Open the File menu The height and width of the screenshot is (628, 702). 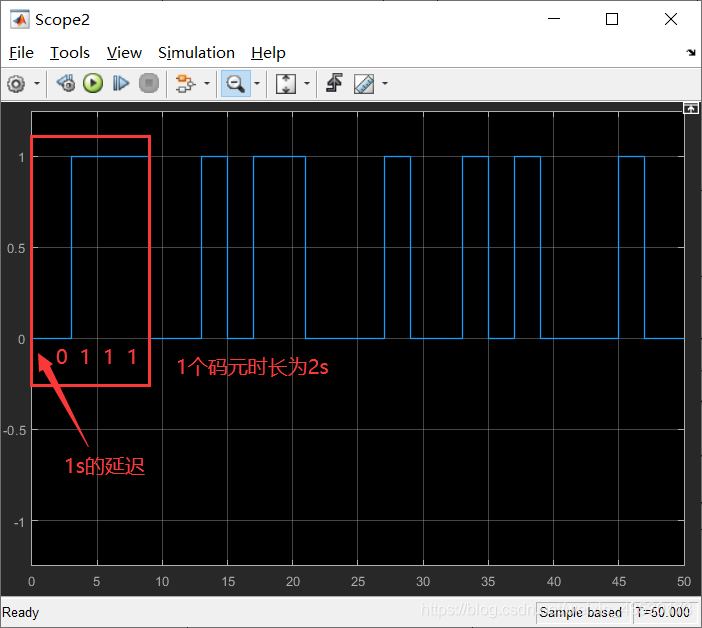point(21,53)
